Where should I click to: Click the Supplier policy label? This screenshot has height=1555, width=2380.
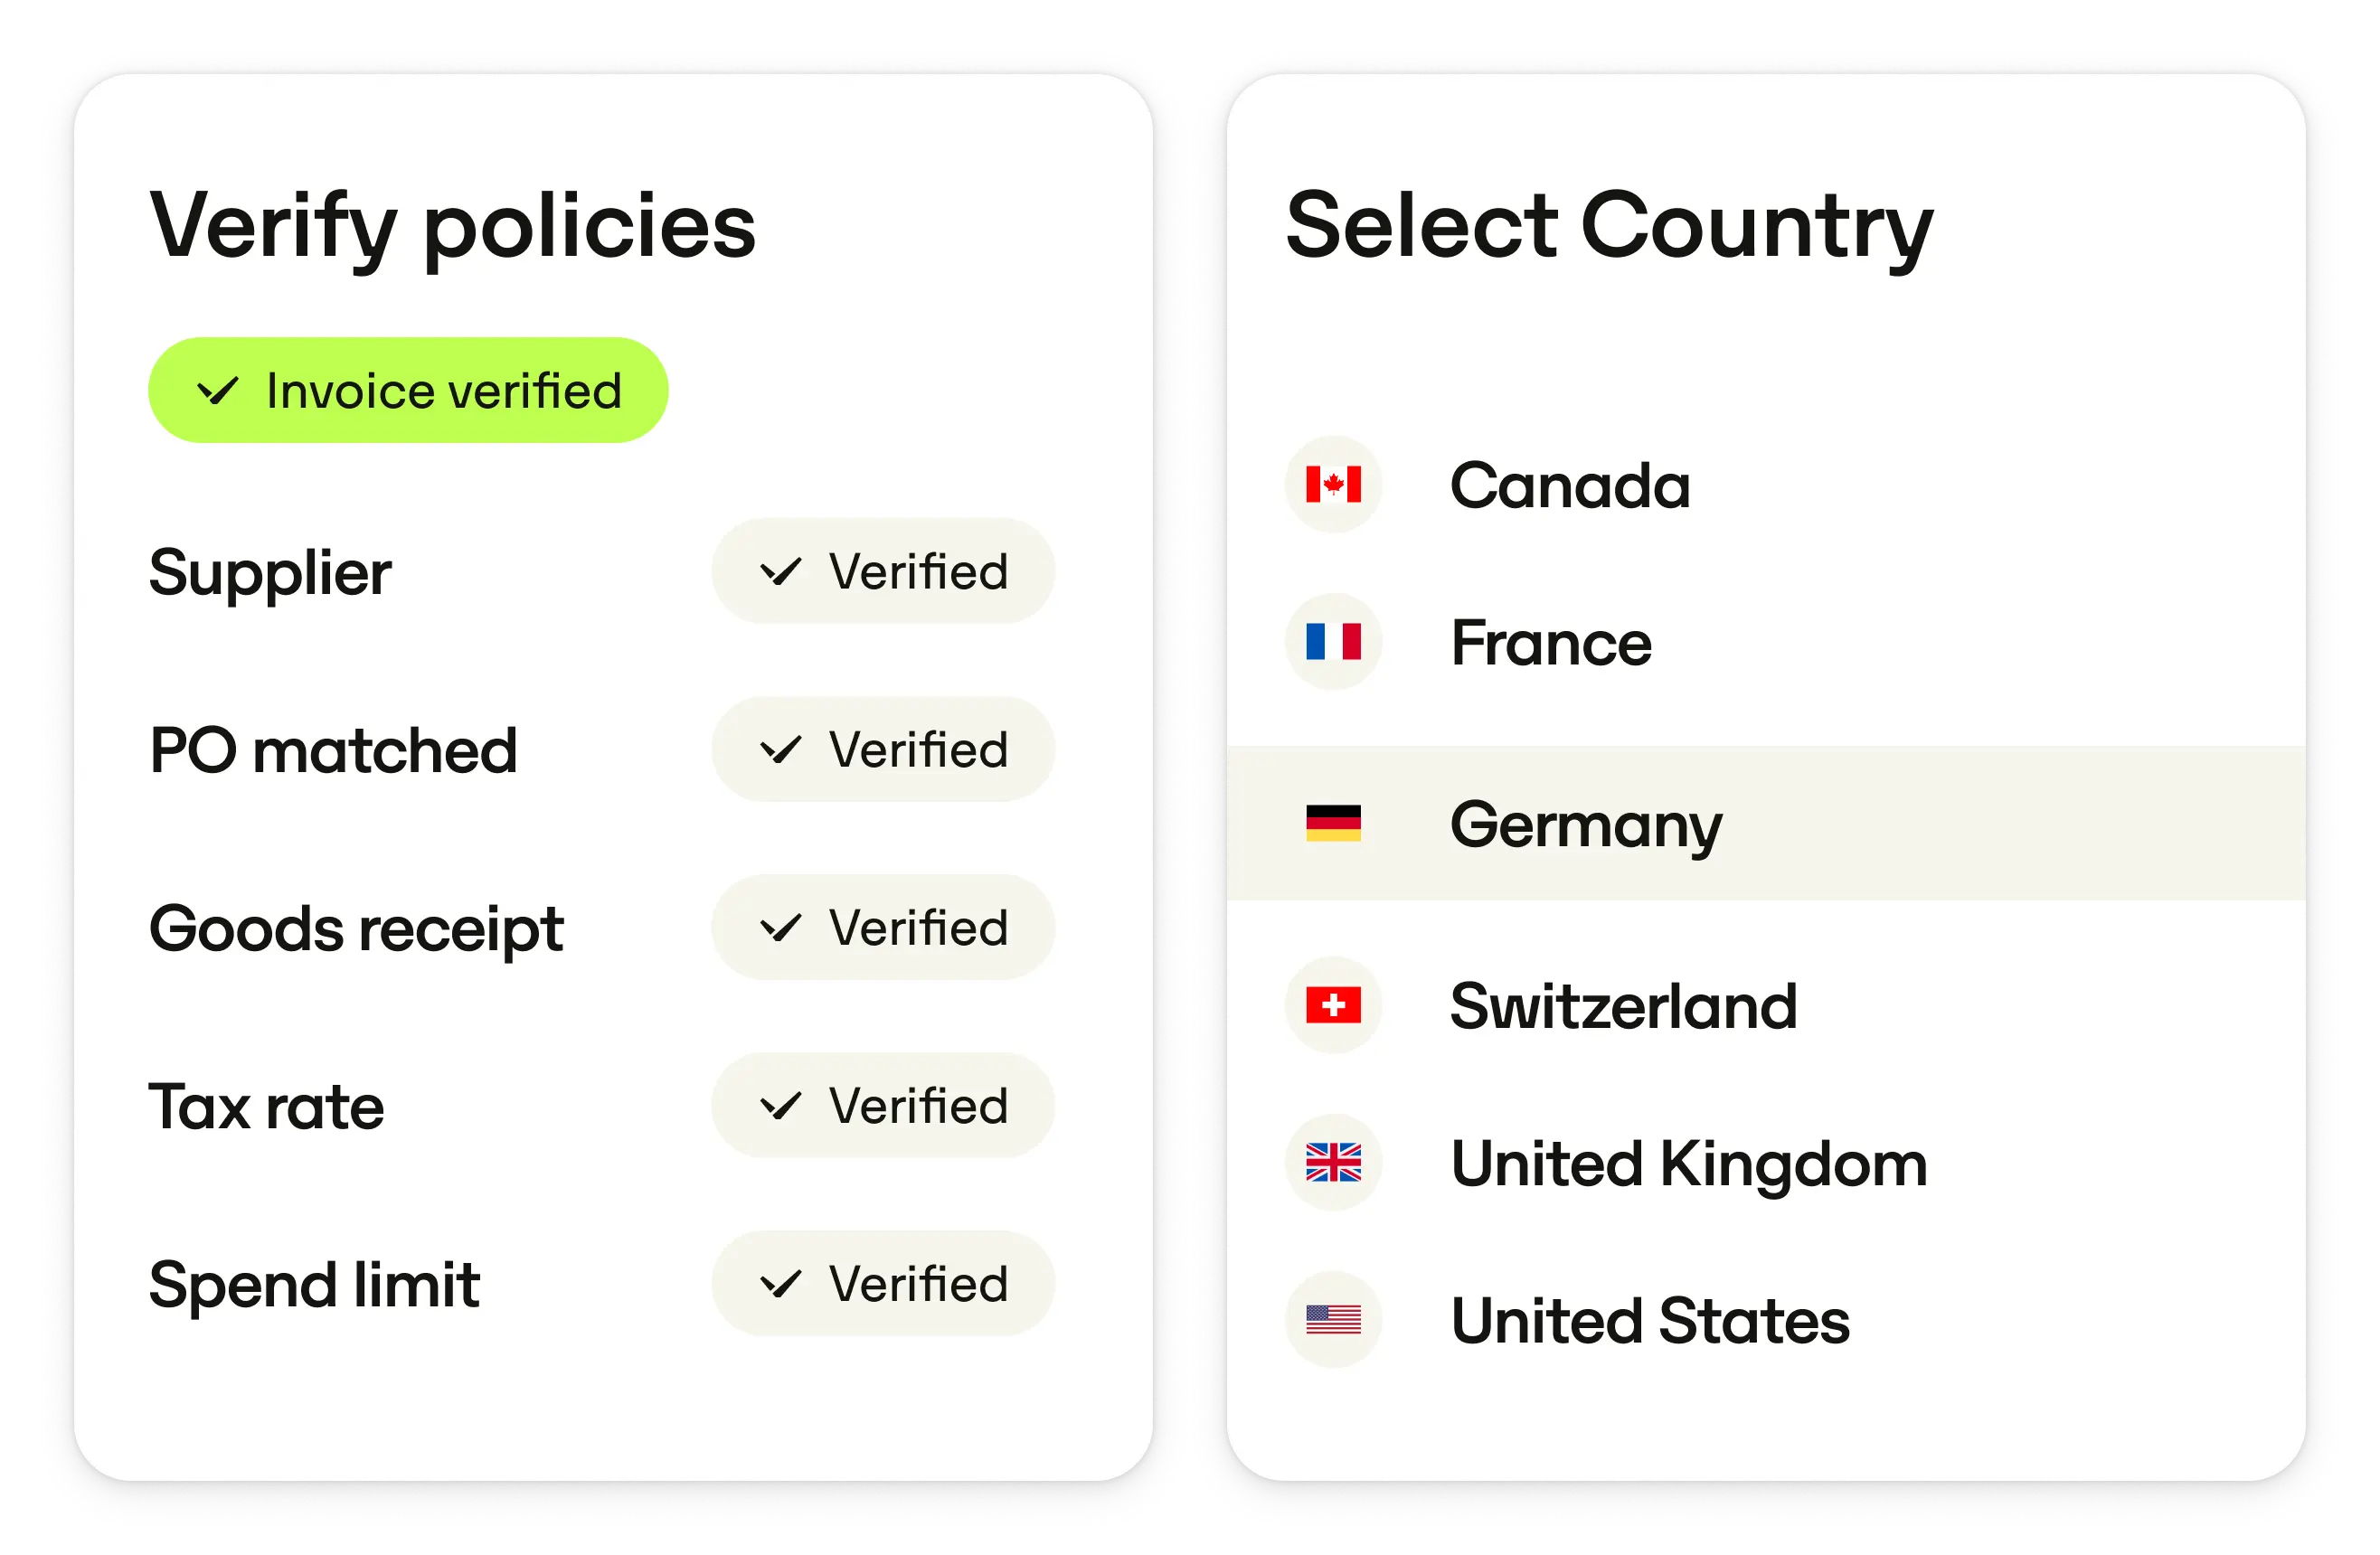(x=270, y=573)
